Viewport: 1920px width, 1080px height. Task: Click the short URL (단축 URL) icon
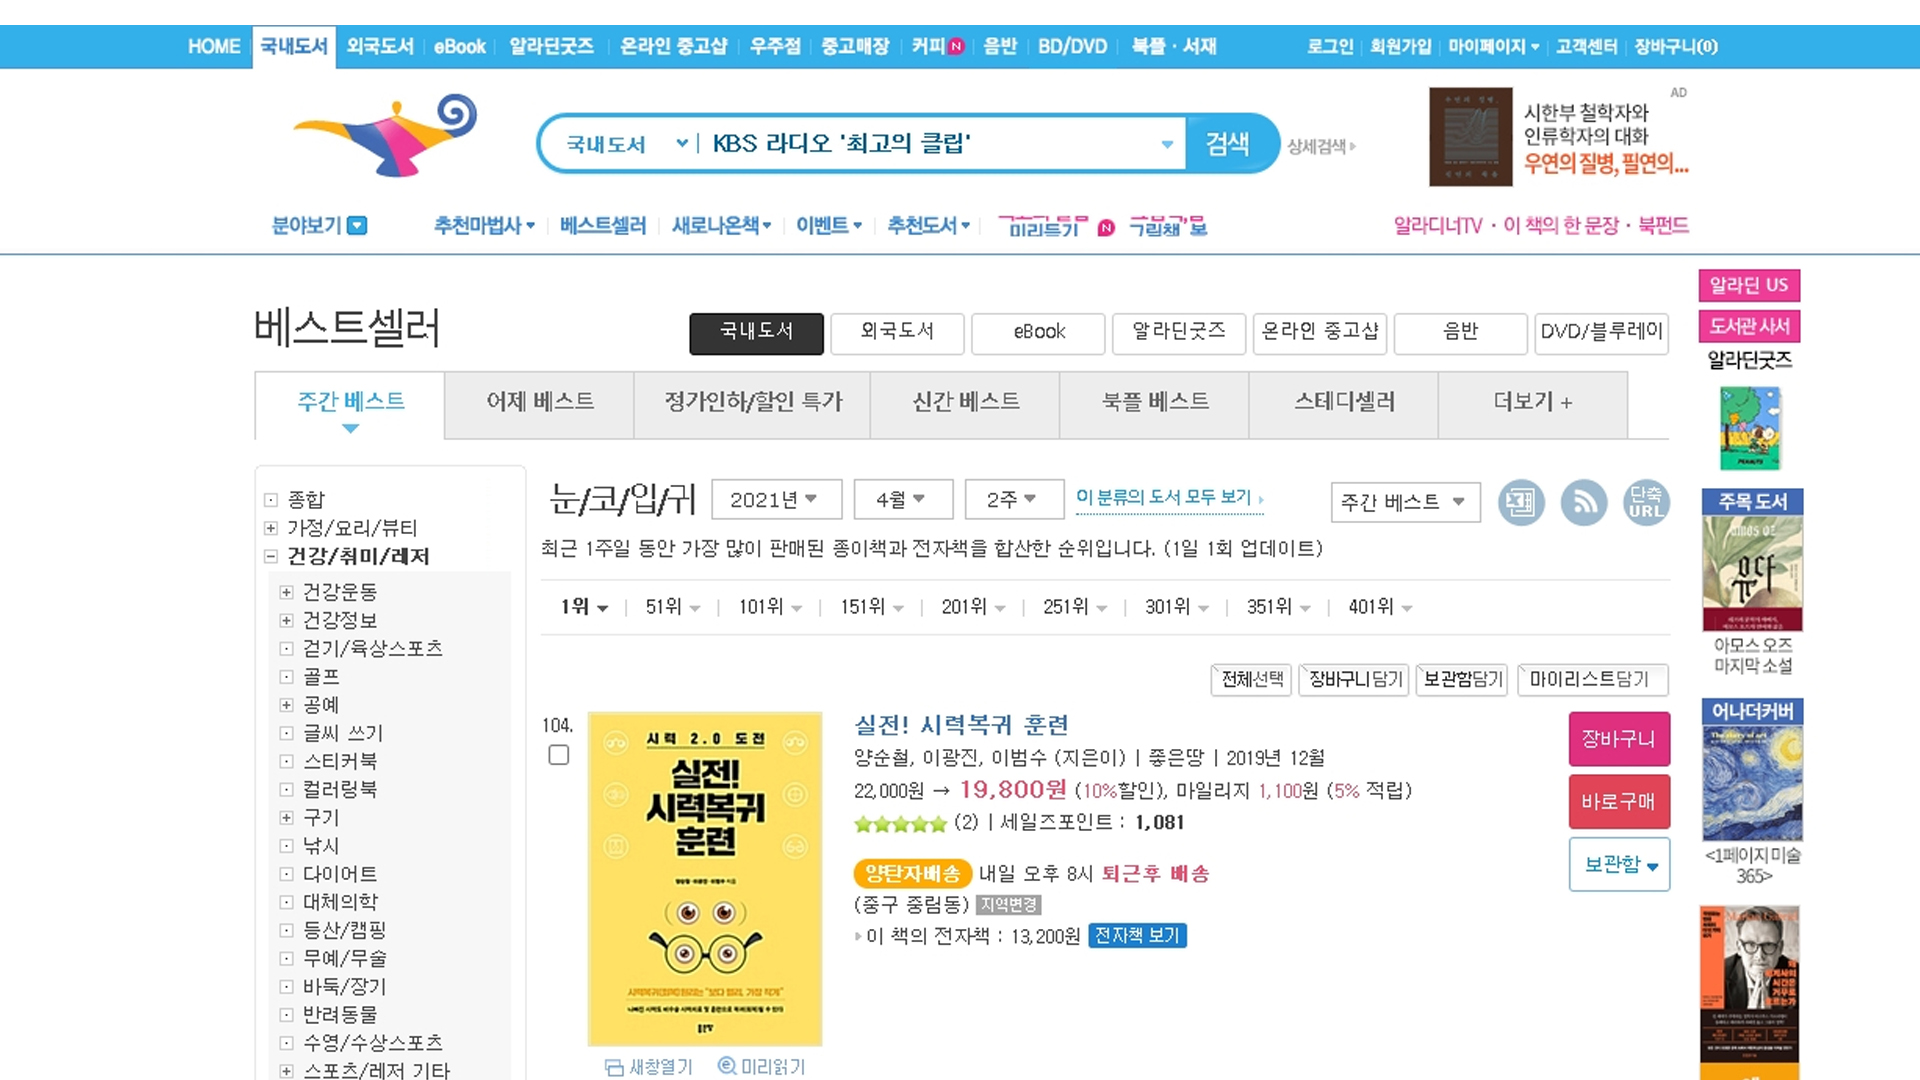1646,502
